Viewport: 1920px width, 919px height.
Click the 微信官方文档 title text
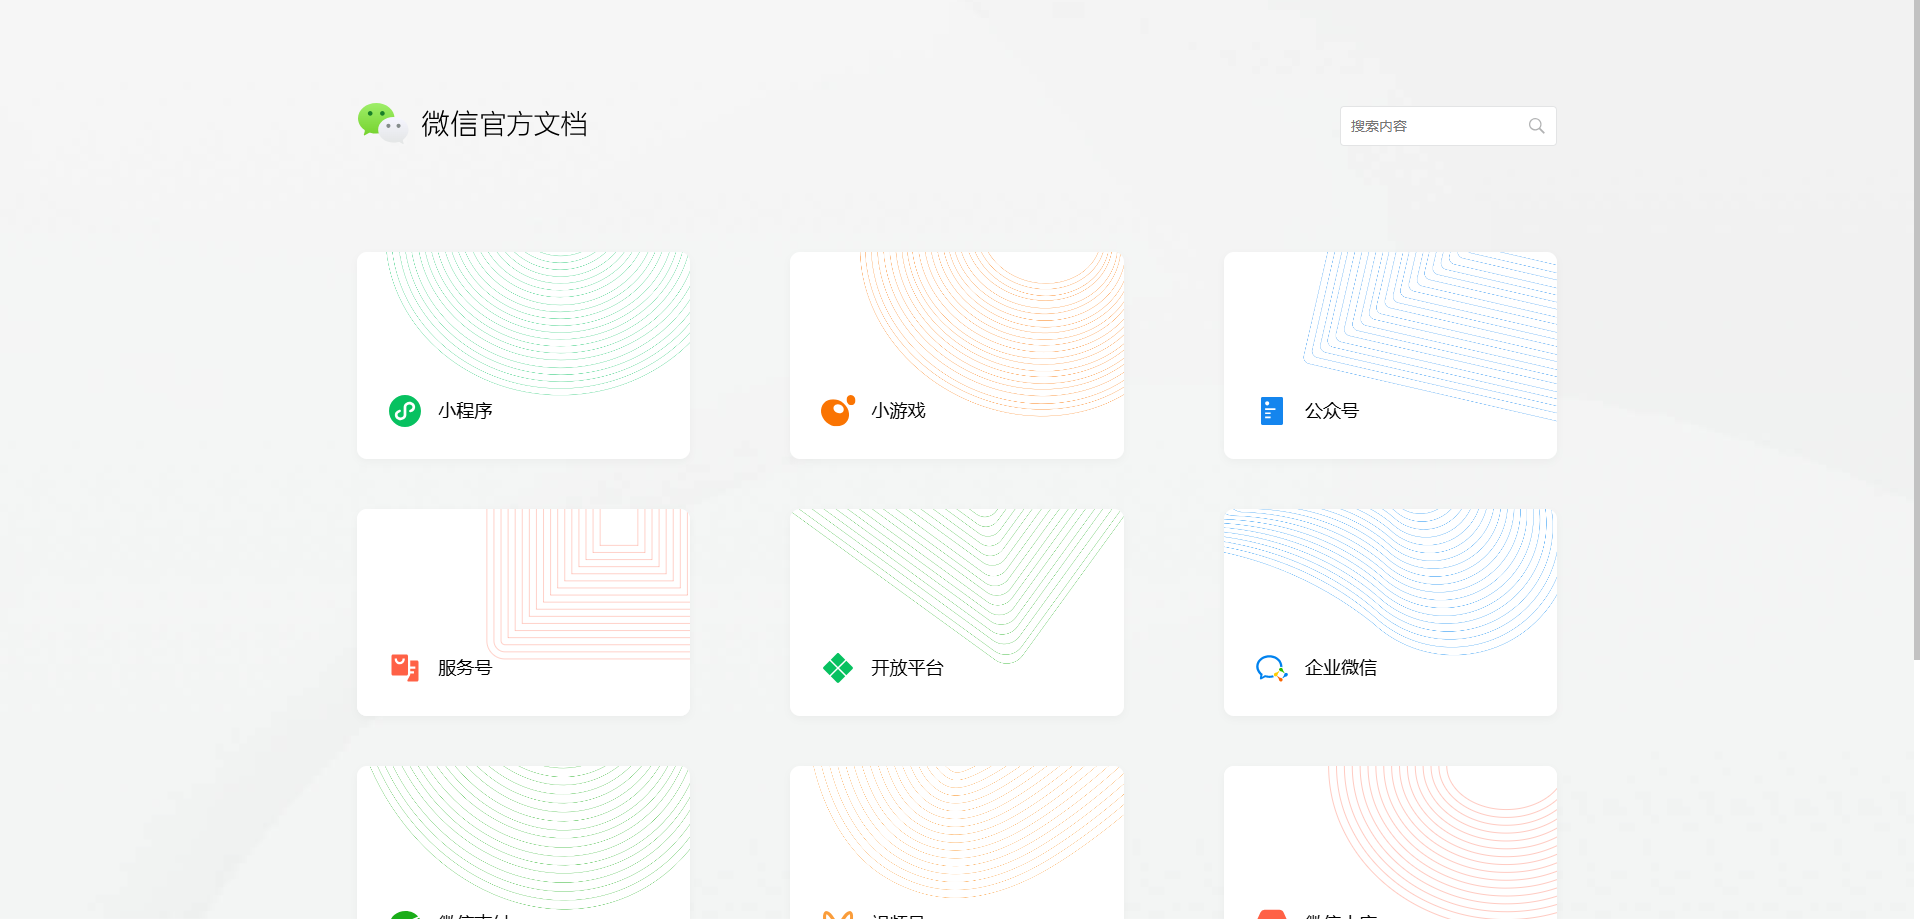(x=504, y=124)
